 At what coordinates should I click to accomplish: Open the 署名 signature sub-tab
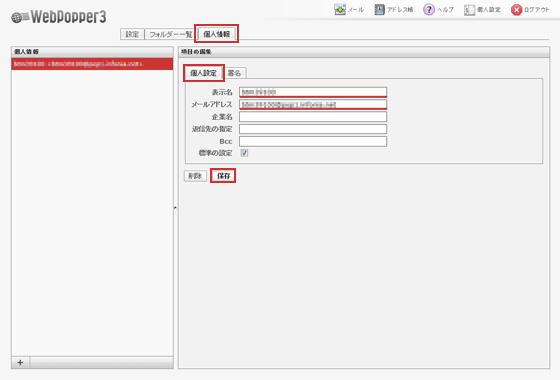pos(234,73)
